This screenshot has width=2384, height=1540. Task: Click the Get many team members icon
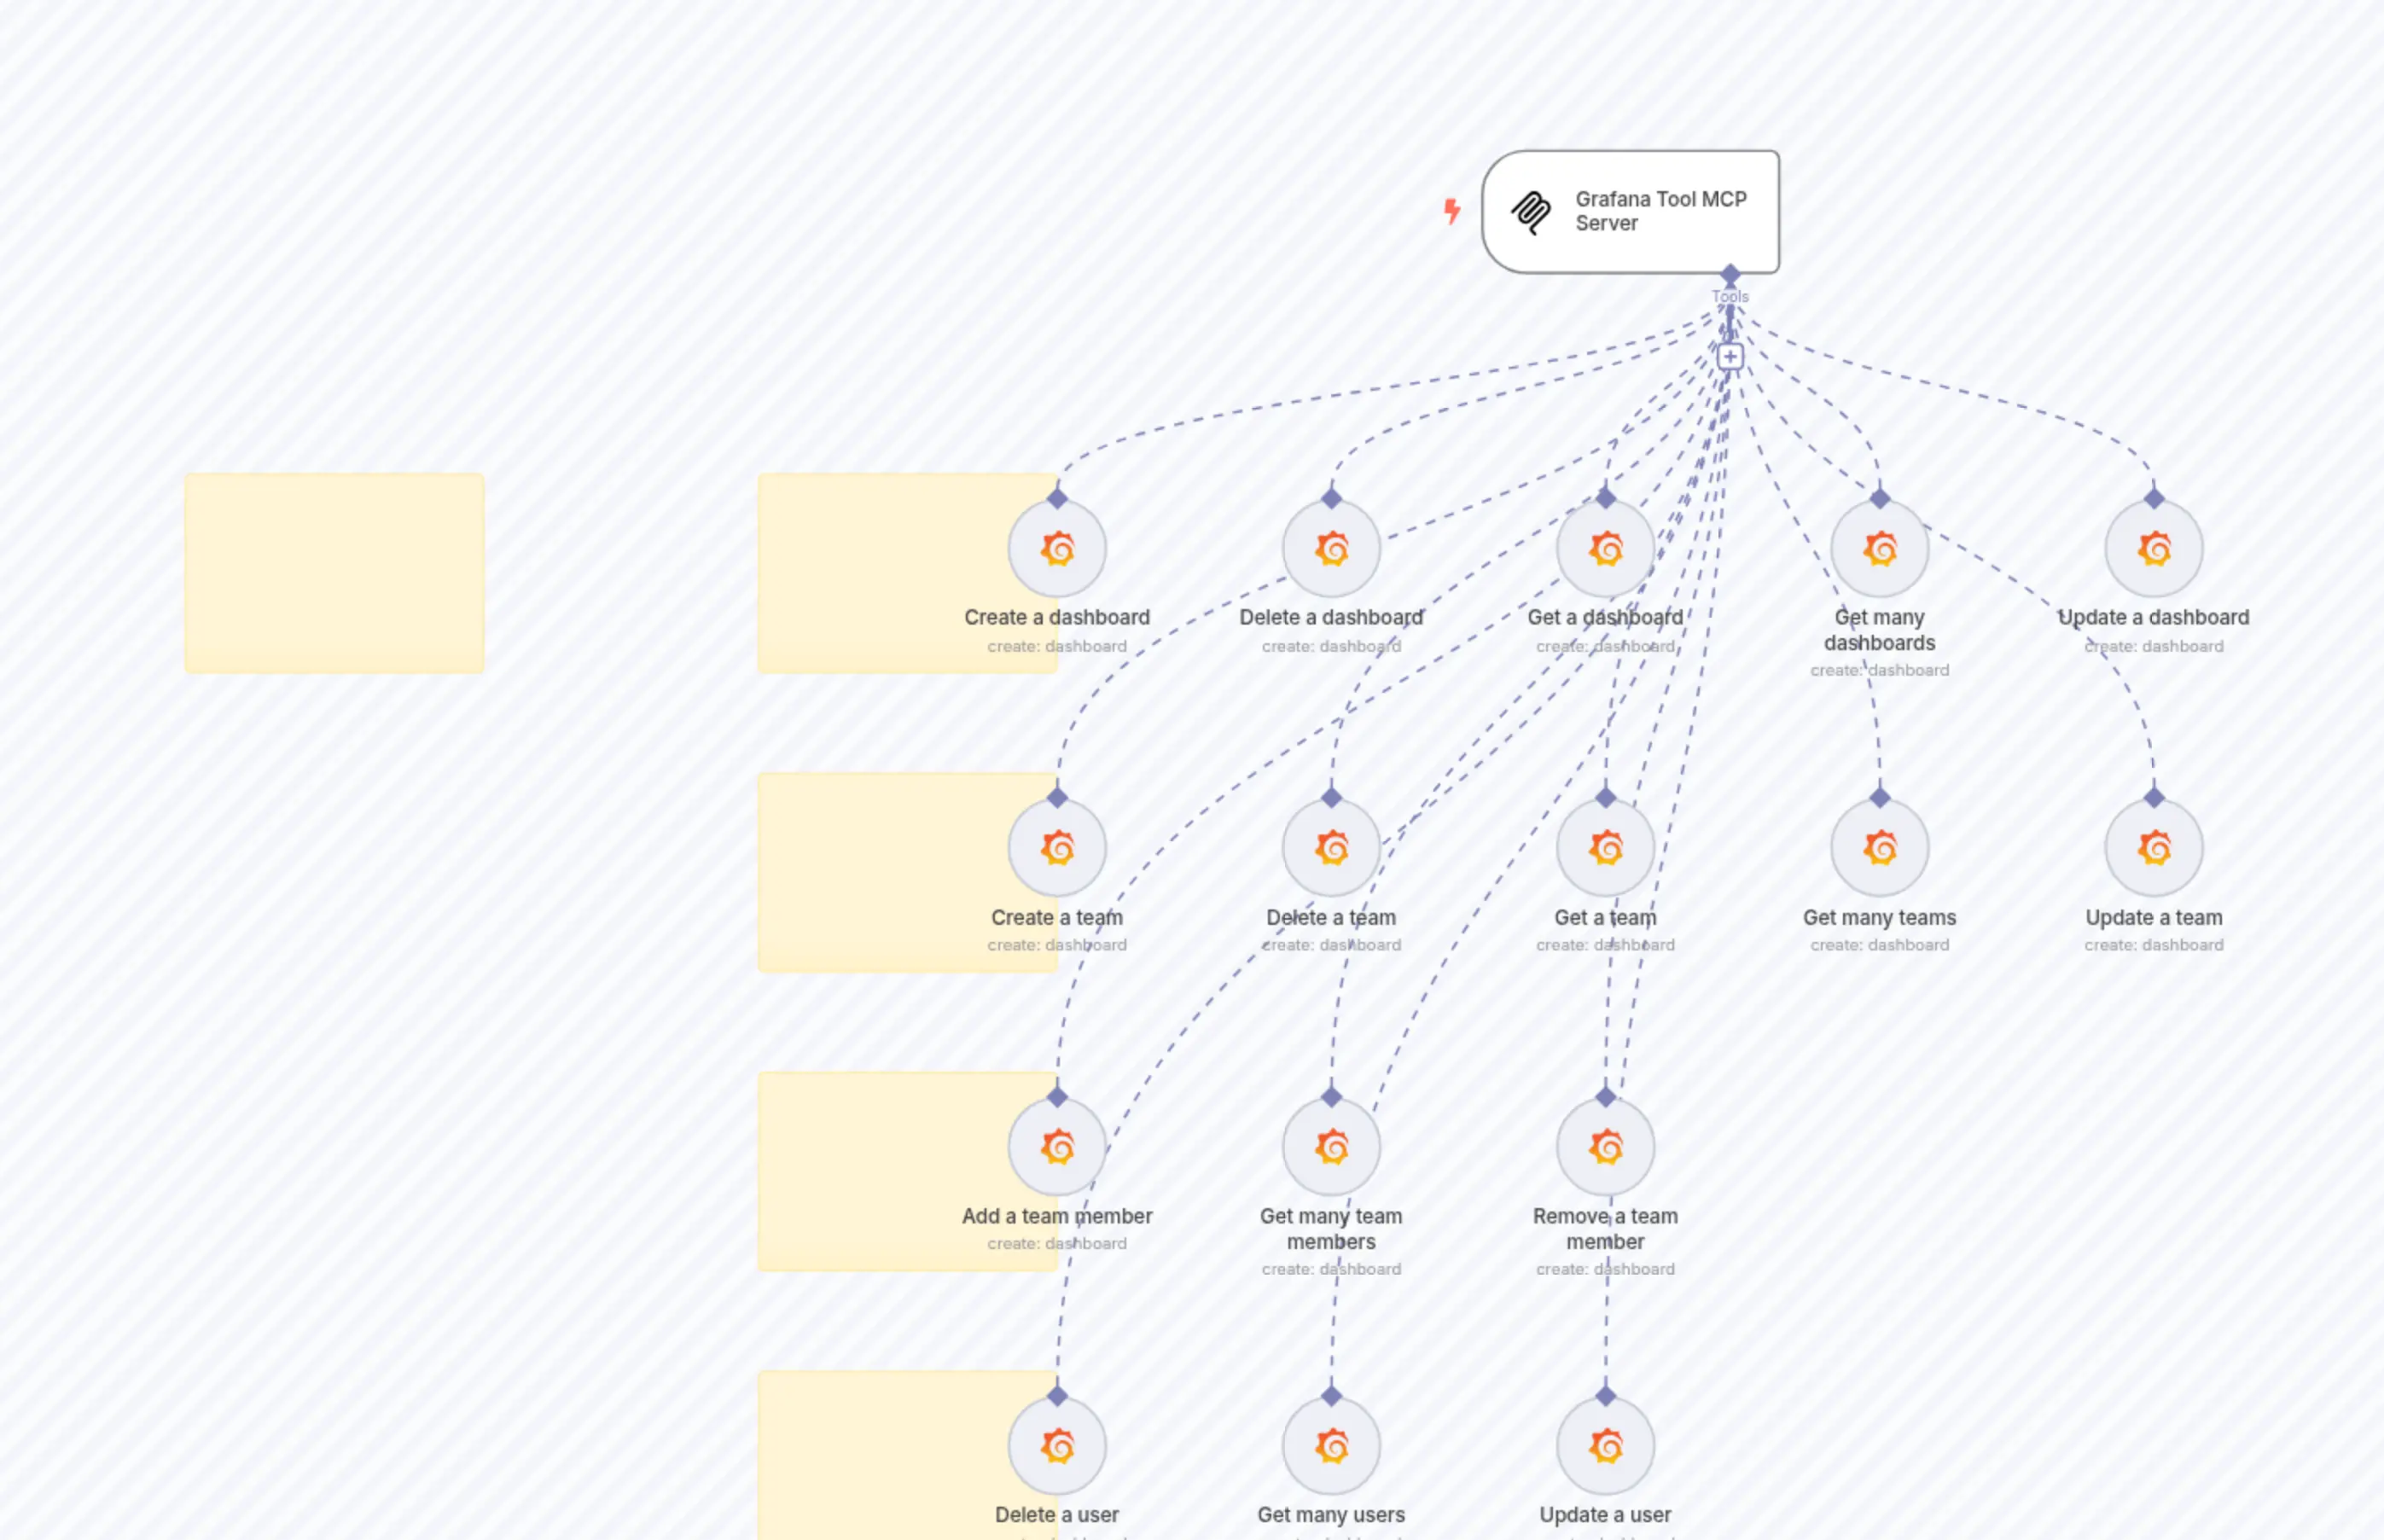(x=1330, y=1146)
